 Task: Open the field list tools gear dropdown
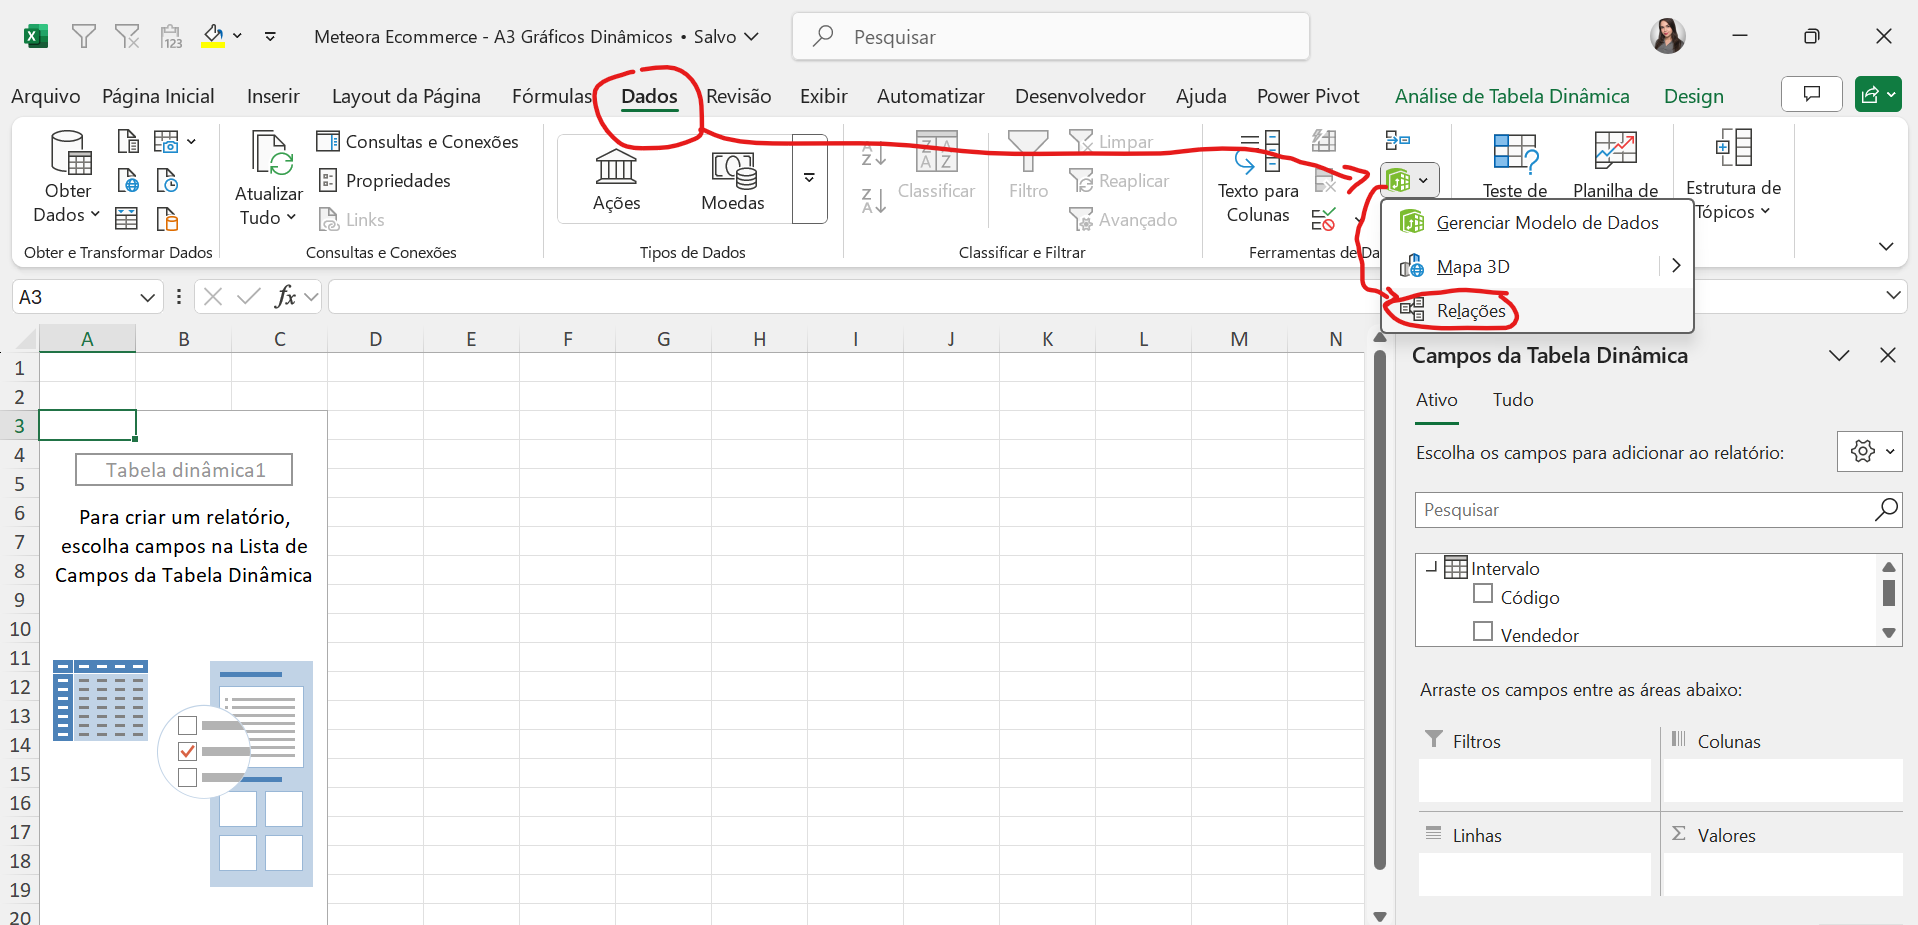point(1869,451)
